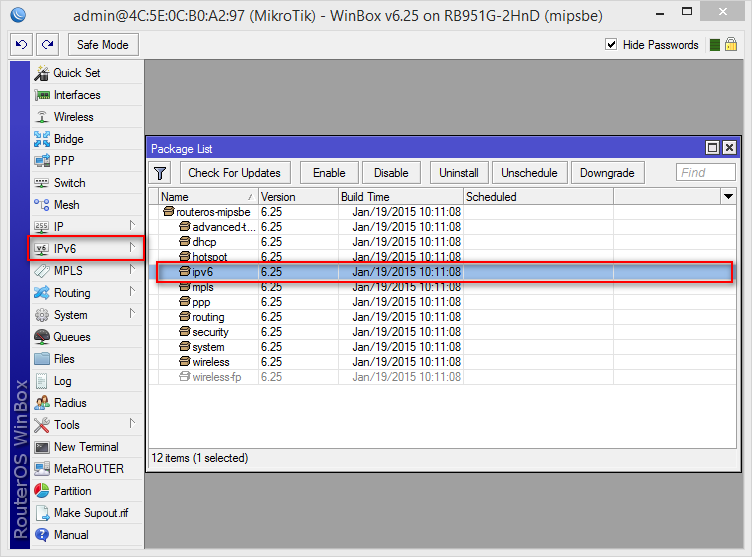Screen dimensions: 752x557
Task: Open Files from the sidebar
Action: tap(88, 359)
